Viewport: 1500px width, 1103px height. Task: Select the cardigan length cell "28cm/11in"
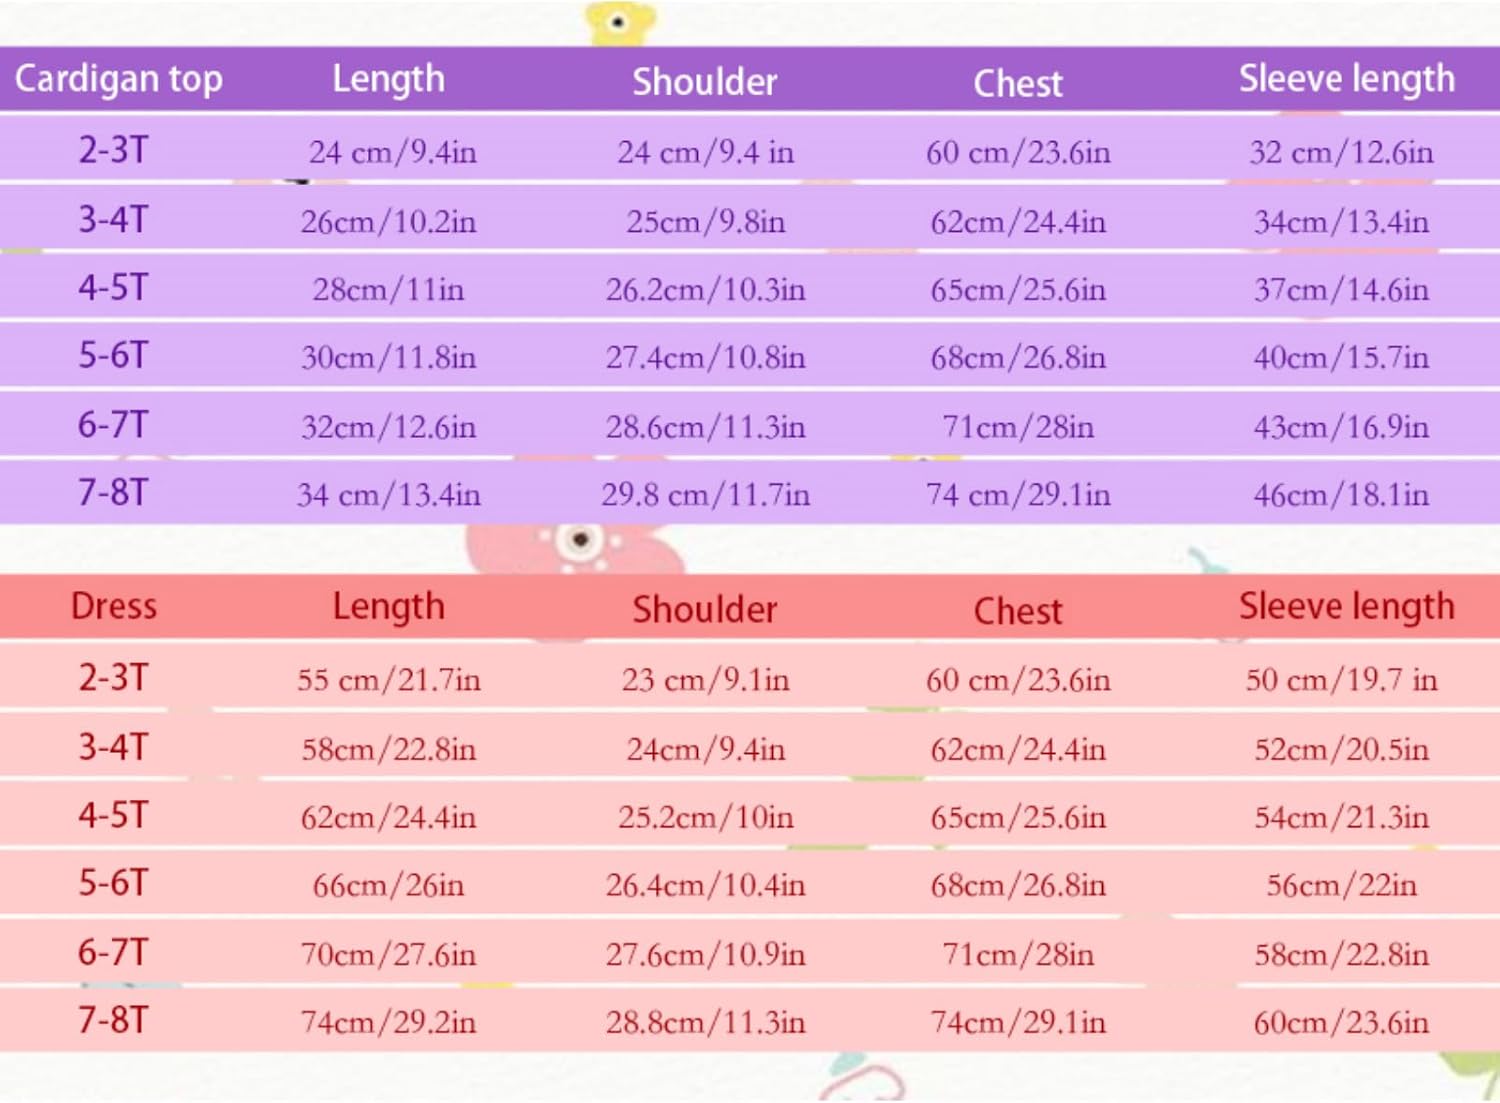click(x=388, y=290)
